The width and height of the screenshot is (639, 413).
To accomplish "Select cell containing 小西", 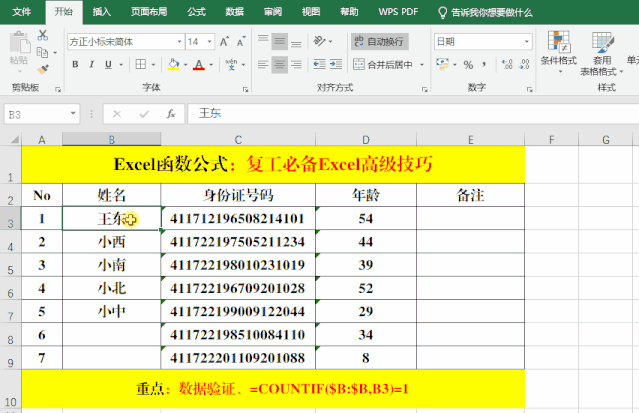I will coord(111,242).
